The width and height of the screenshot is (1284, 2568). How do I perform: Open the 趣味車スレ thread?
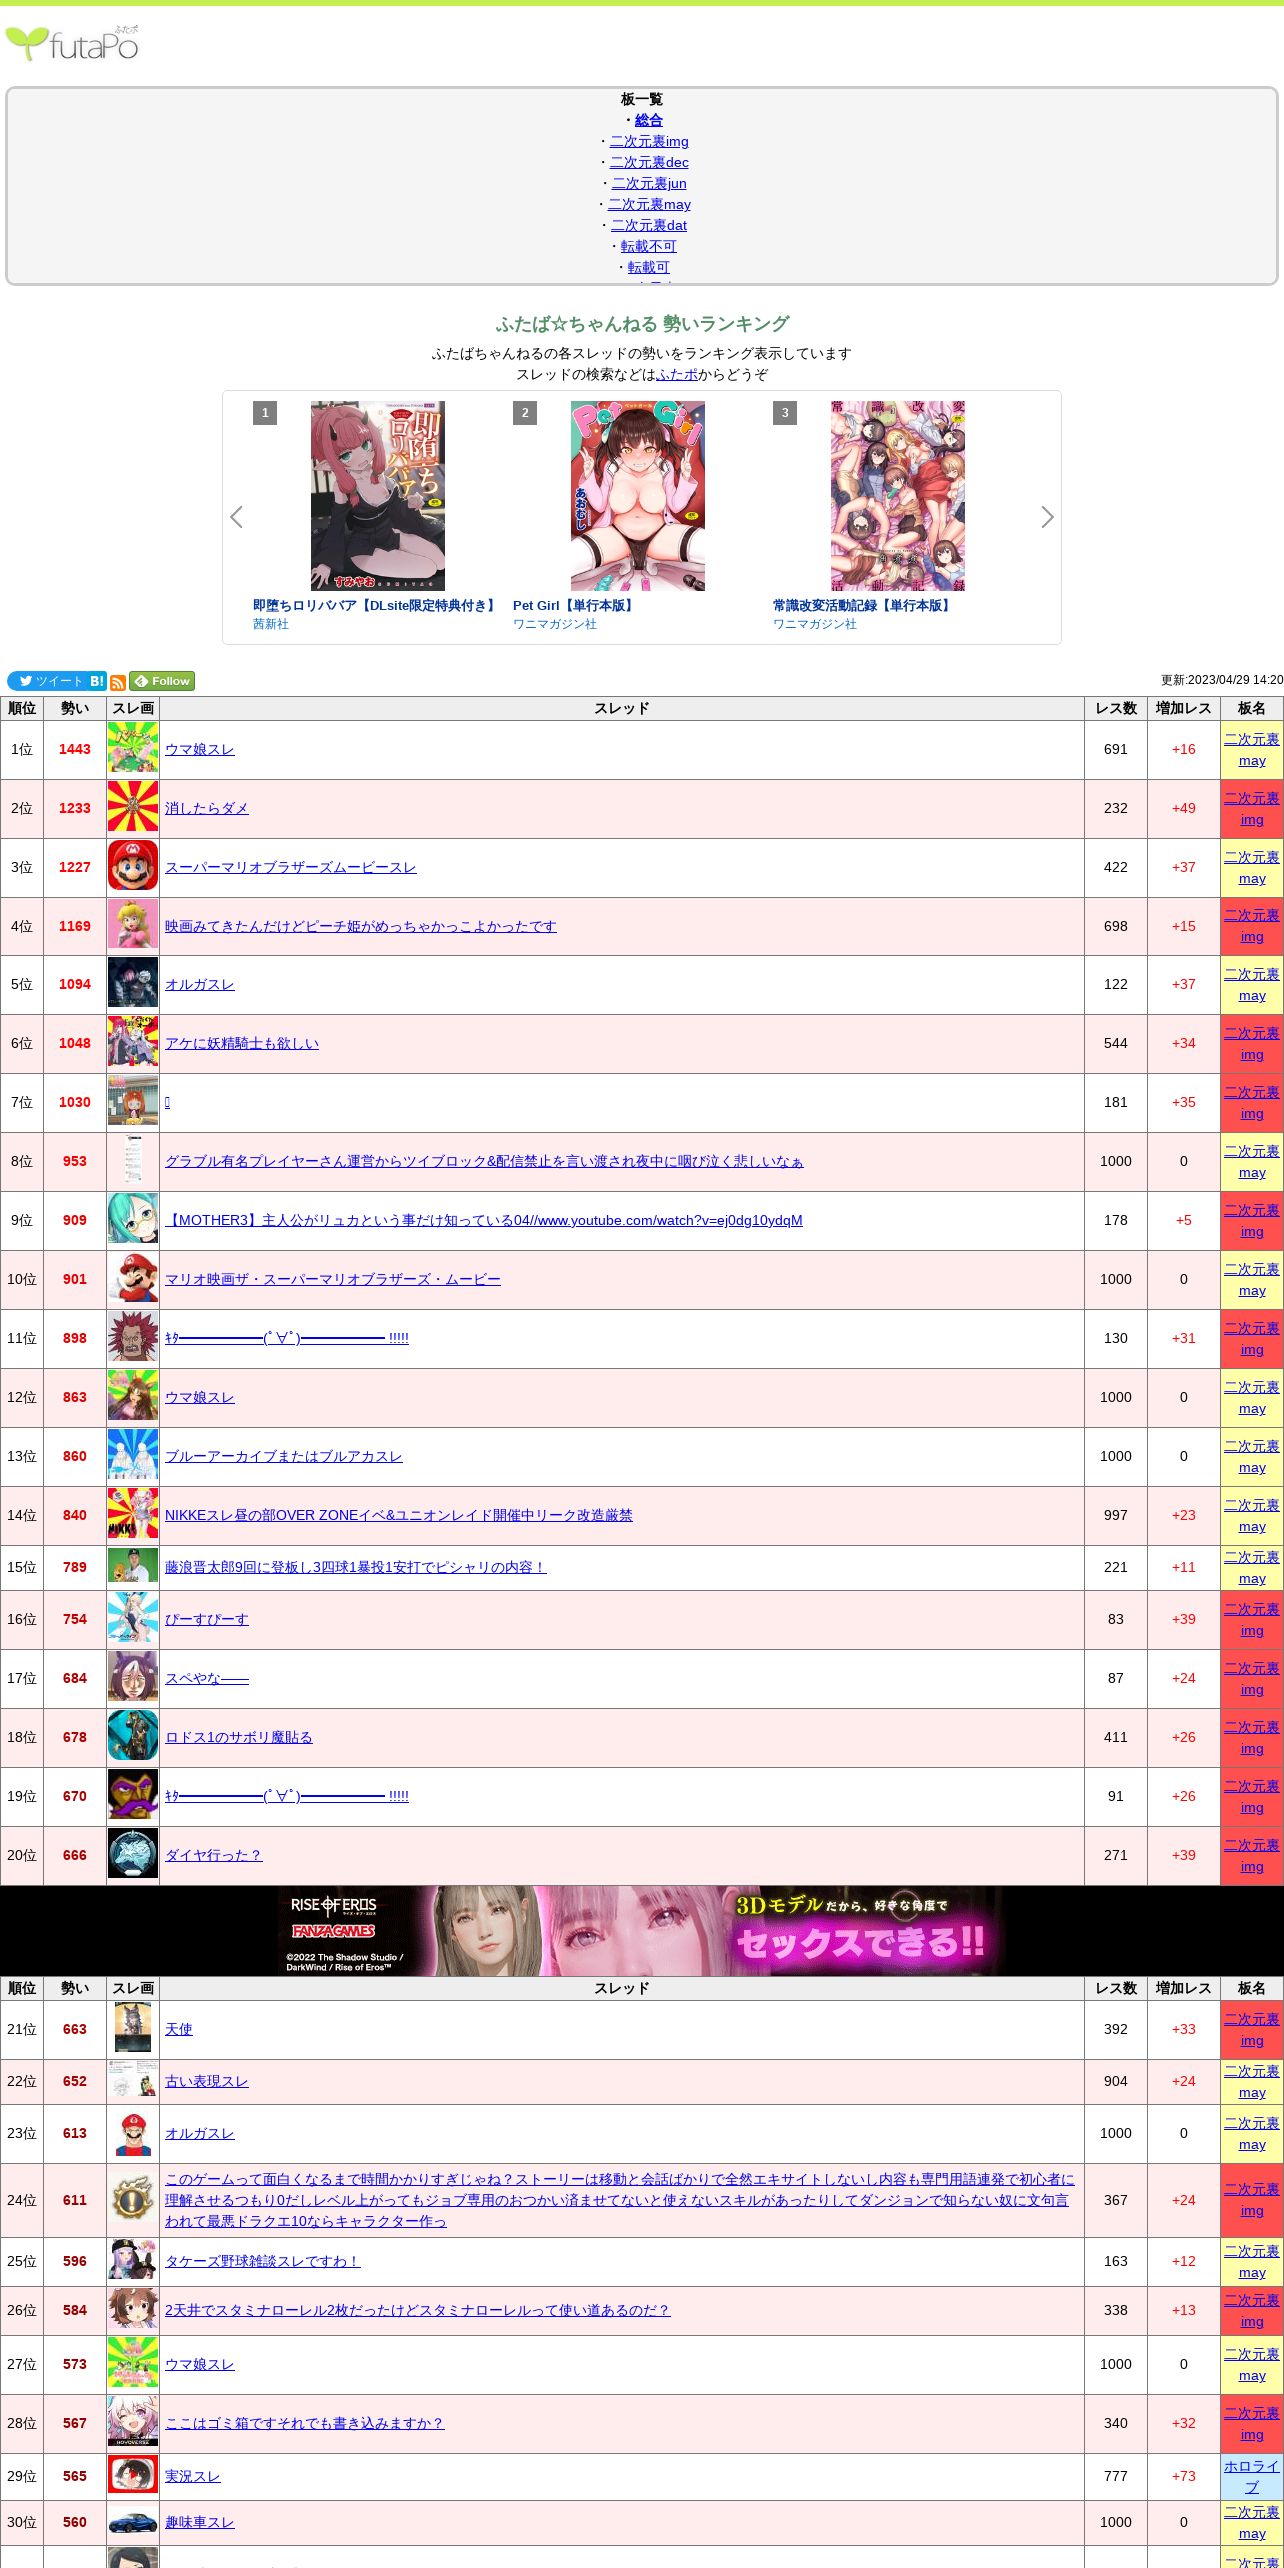coord(200,2522)
